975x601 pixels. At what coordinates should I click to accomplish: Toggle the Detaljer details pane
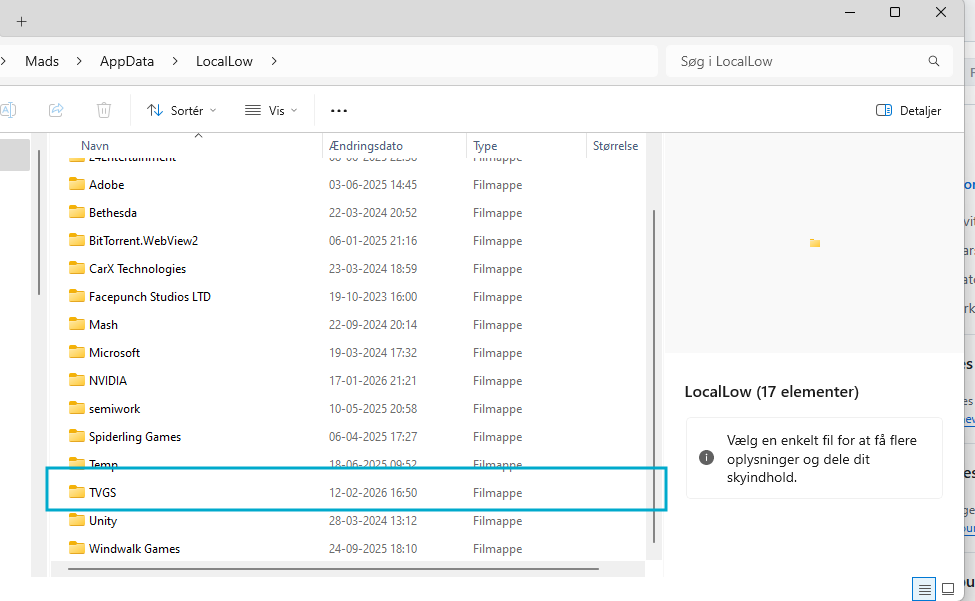908,110
